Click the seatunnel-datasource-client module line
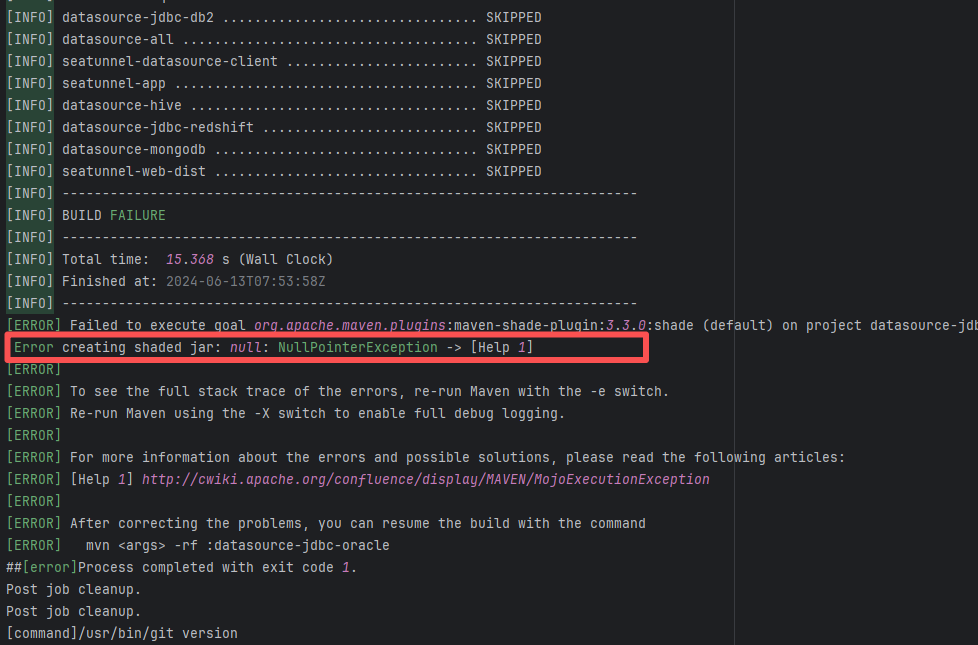This screenshot has width=978, height=645. (x=300, y=61)
